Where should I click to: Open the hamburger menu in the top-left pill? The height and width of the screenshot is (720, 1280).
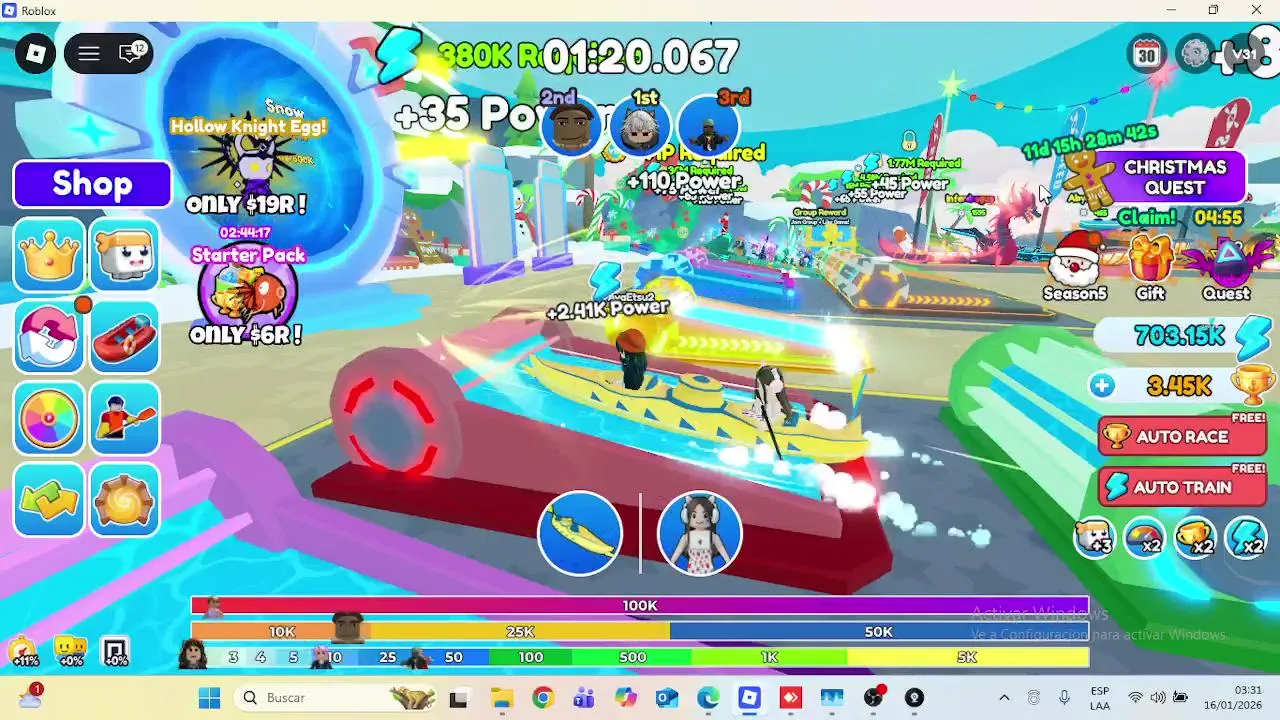coord(89,53)
